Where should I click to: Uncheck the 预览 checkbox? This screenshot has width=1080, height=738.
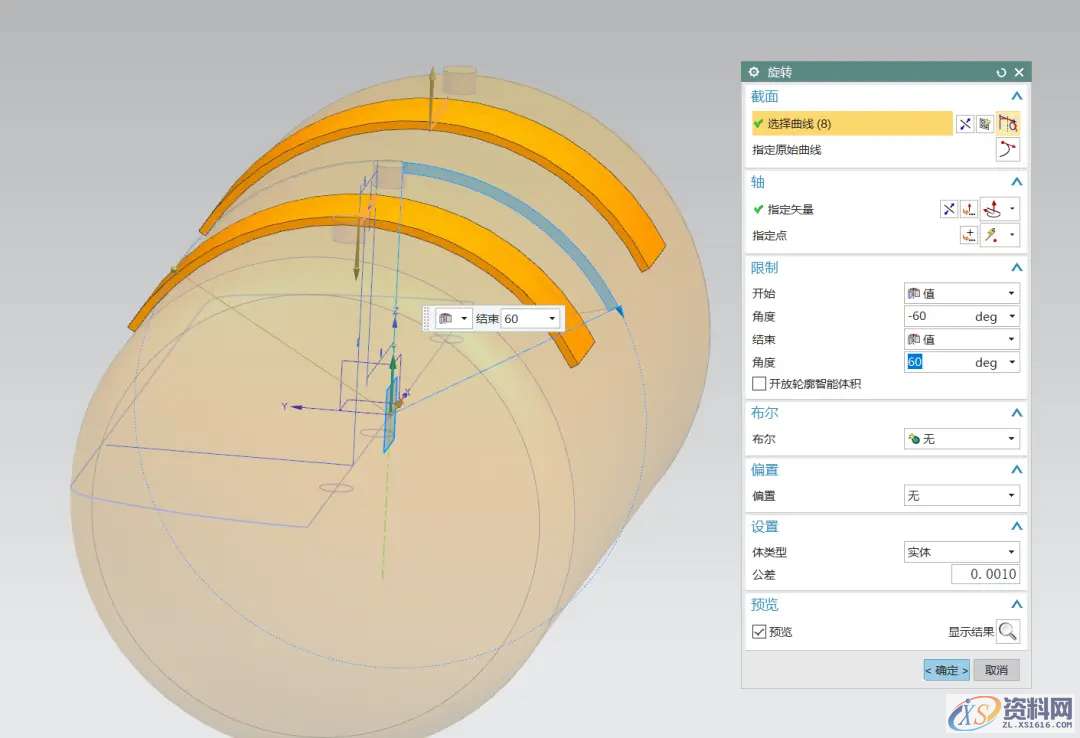coord(760,632)
